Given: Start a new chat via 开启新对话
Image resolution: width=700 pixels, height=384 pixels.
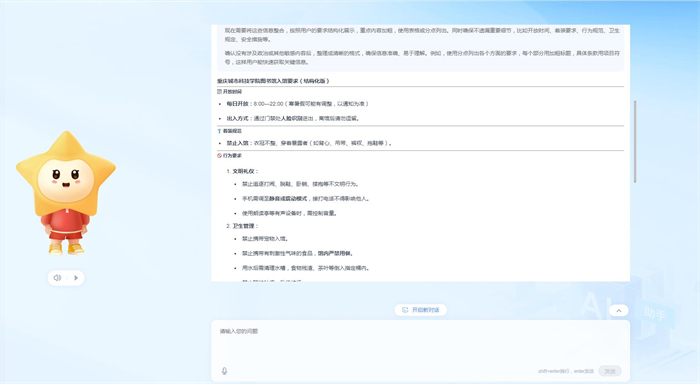Looking at the screenshot, I should pyautogui.click(x=421, y=310).
